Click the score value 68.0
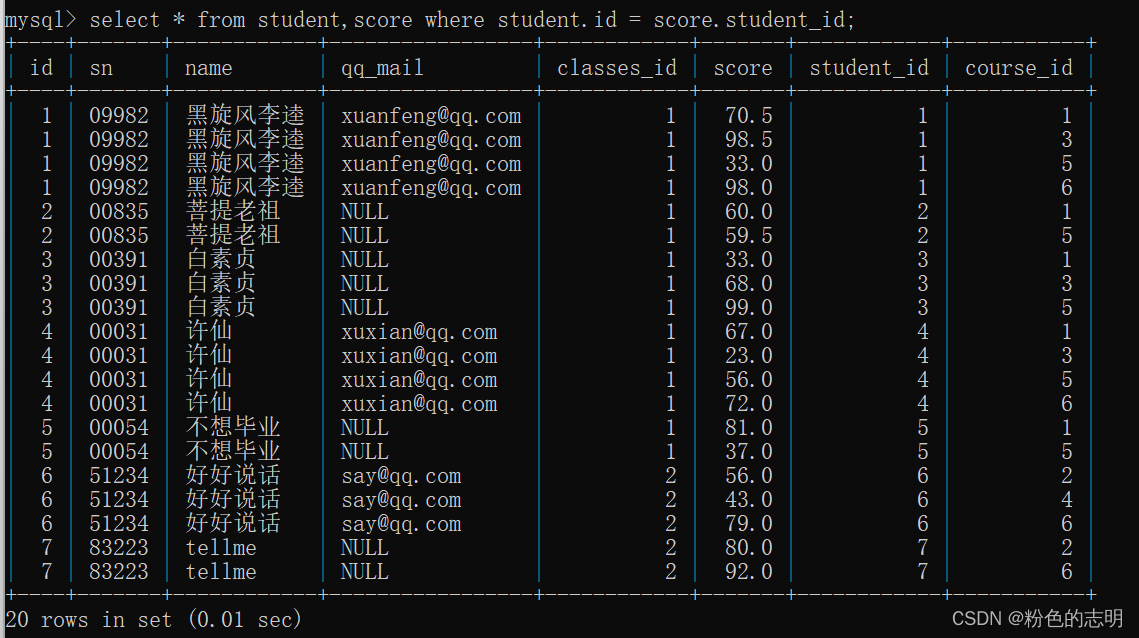1139x638 pixels. point(748,283)
